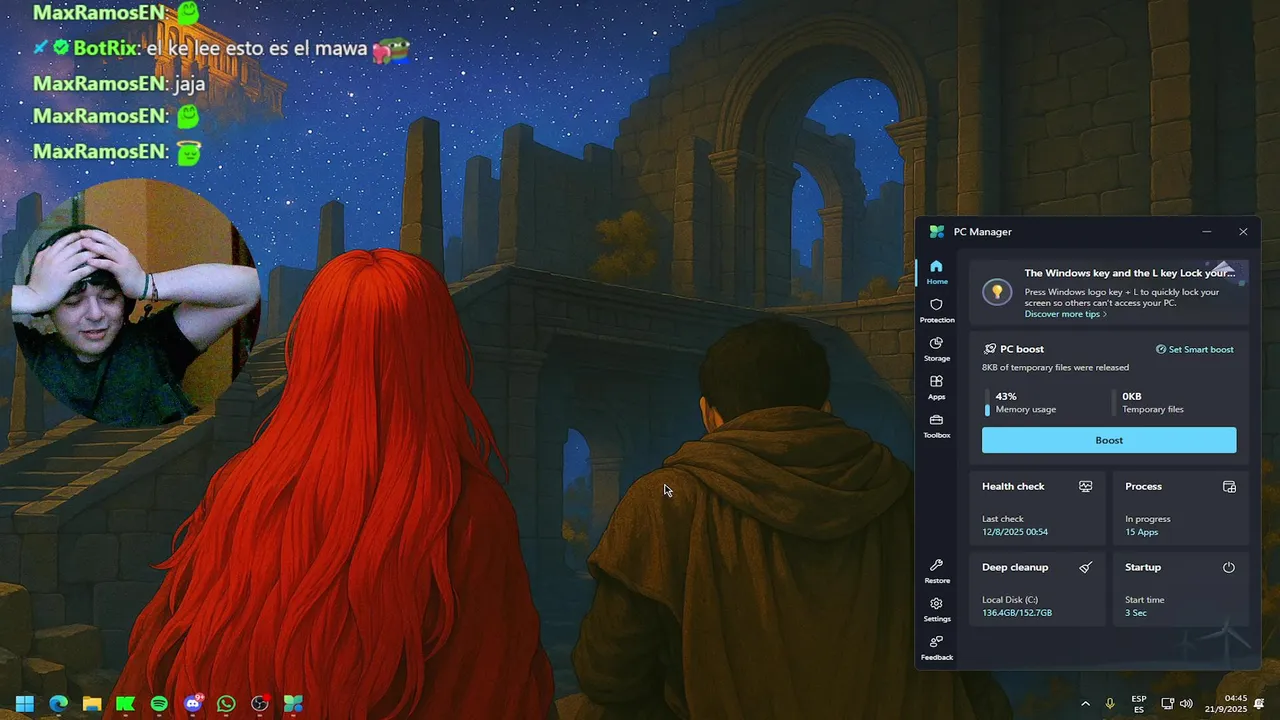Screen dimensions: 1280x720
Task: Open notifications bell in taskbar
Action: click(x=1259, y=704)
